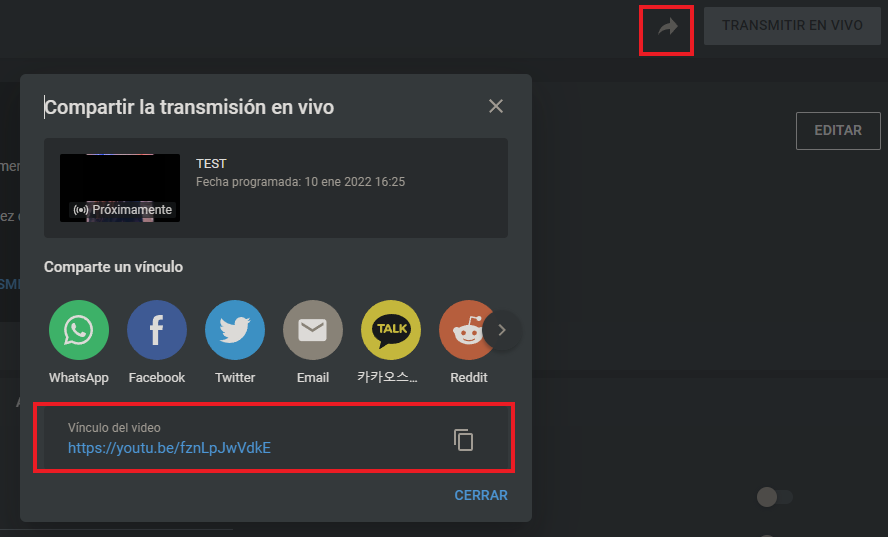The width and height of the screenshot is (888, 537).
Task: Click the TEST stream title
Action: pyautogui.click(x=211, y=164)
